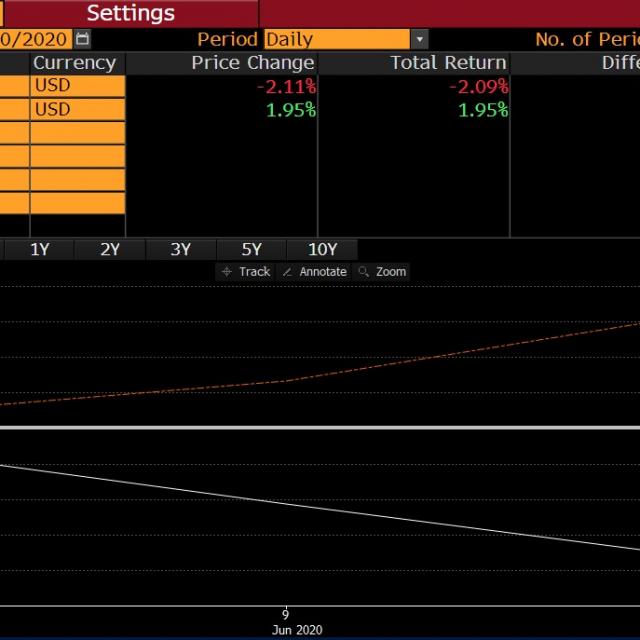Image resolution: width=640 pixels, height=640 pixels.
Task: Select the first row USD currency cell
Action: pyautogui.click(x=77, y=86)
